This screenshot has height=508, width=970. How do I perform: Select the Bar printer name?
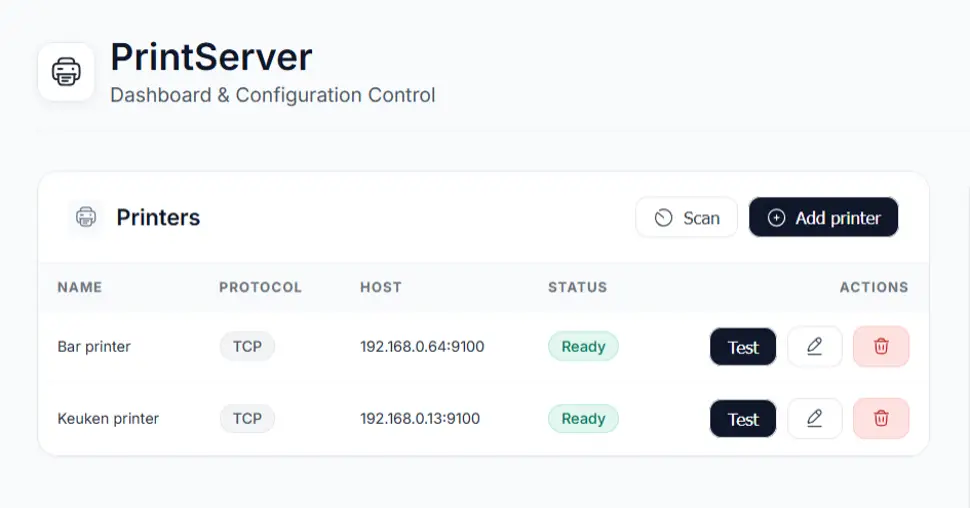coord(94,347)
